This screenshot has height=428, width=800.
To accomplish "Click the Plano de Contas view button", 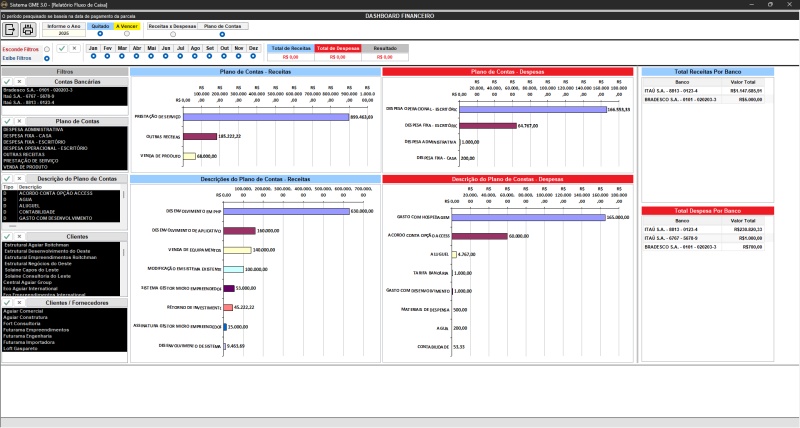I will 221,27.
